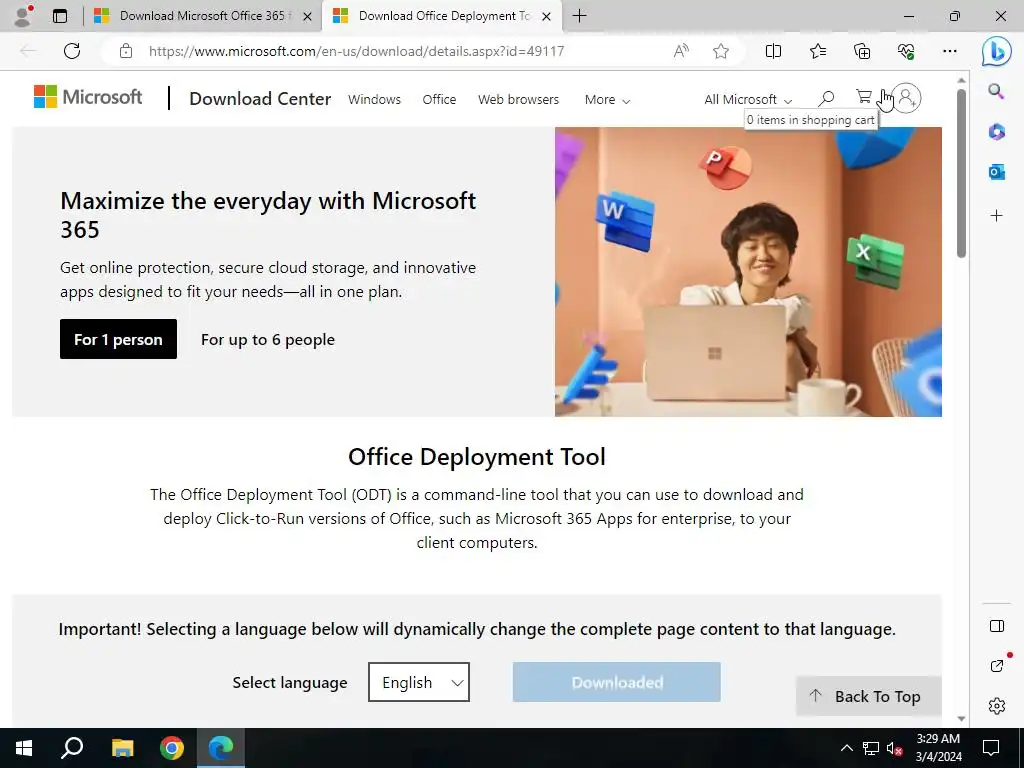
Task: Close the Office Deployment Tool tab
Action: point(547,16)
